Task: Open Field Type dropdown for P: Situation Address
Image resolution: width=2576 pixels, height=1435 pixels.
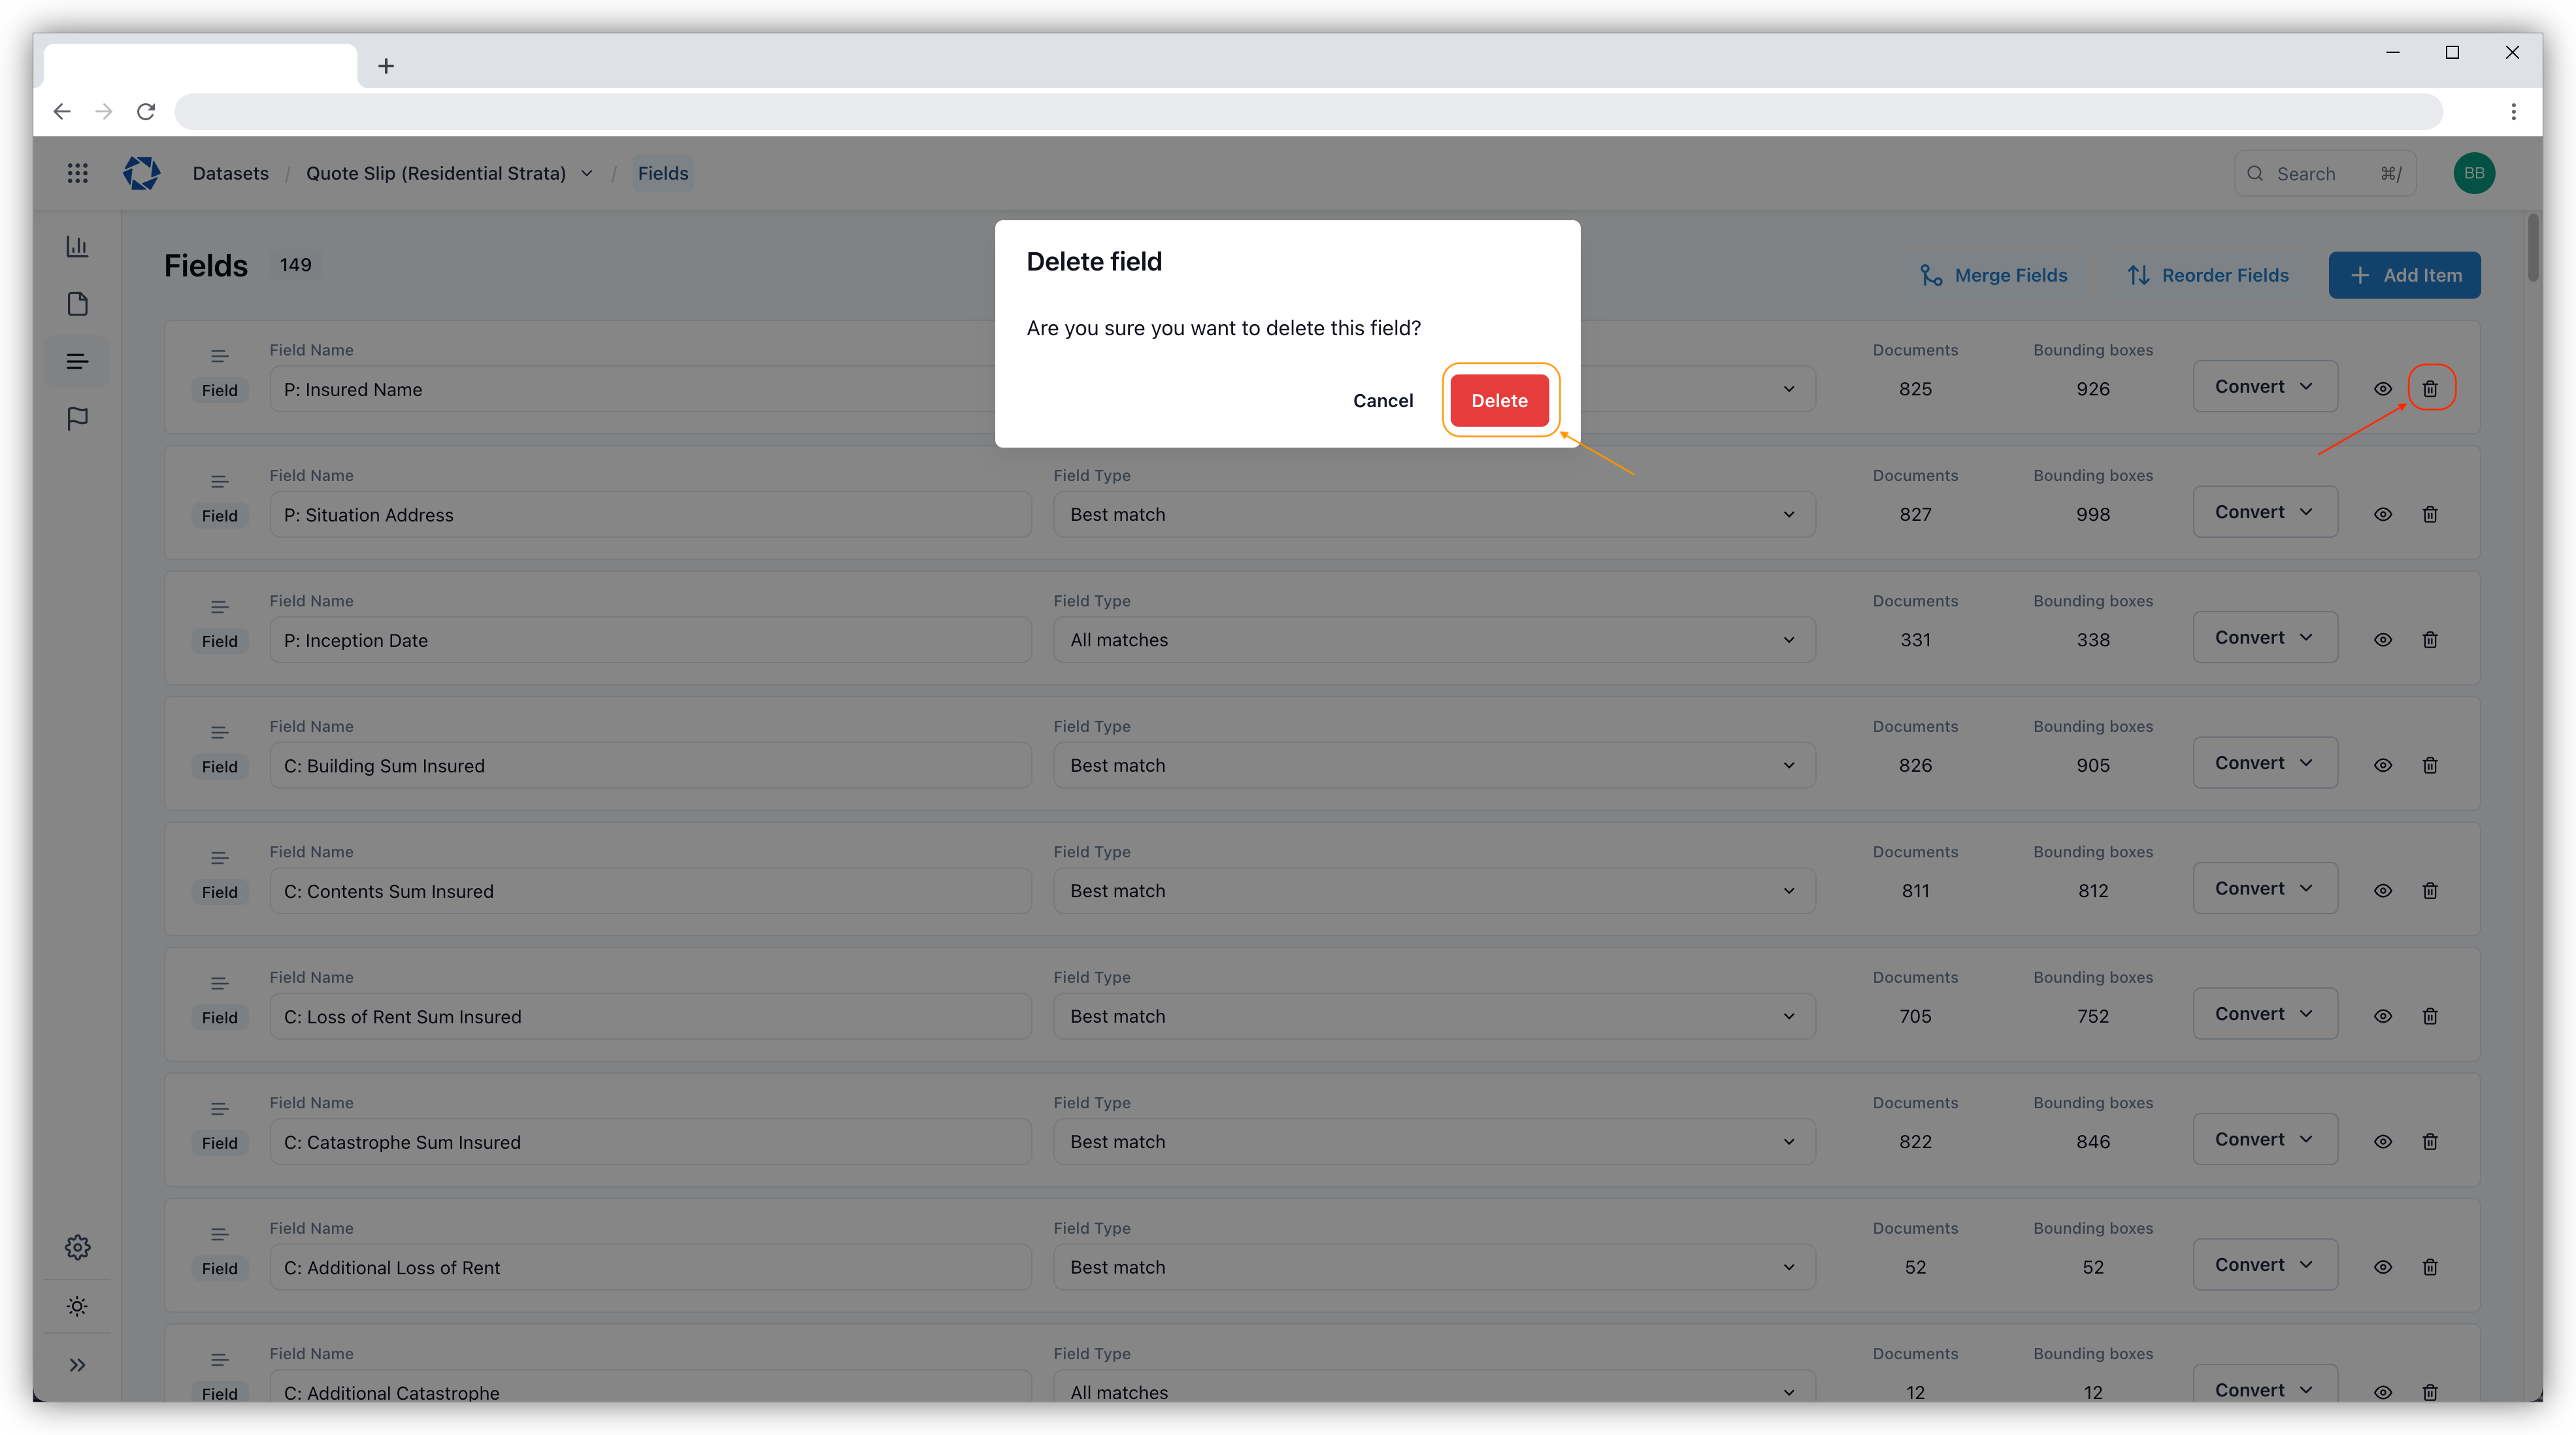Action: [x=1433, y=514]
